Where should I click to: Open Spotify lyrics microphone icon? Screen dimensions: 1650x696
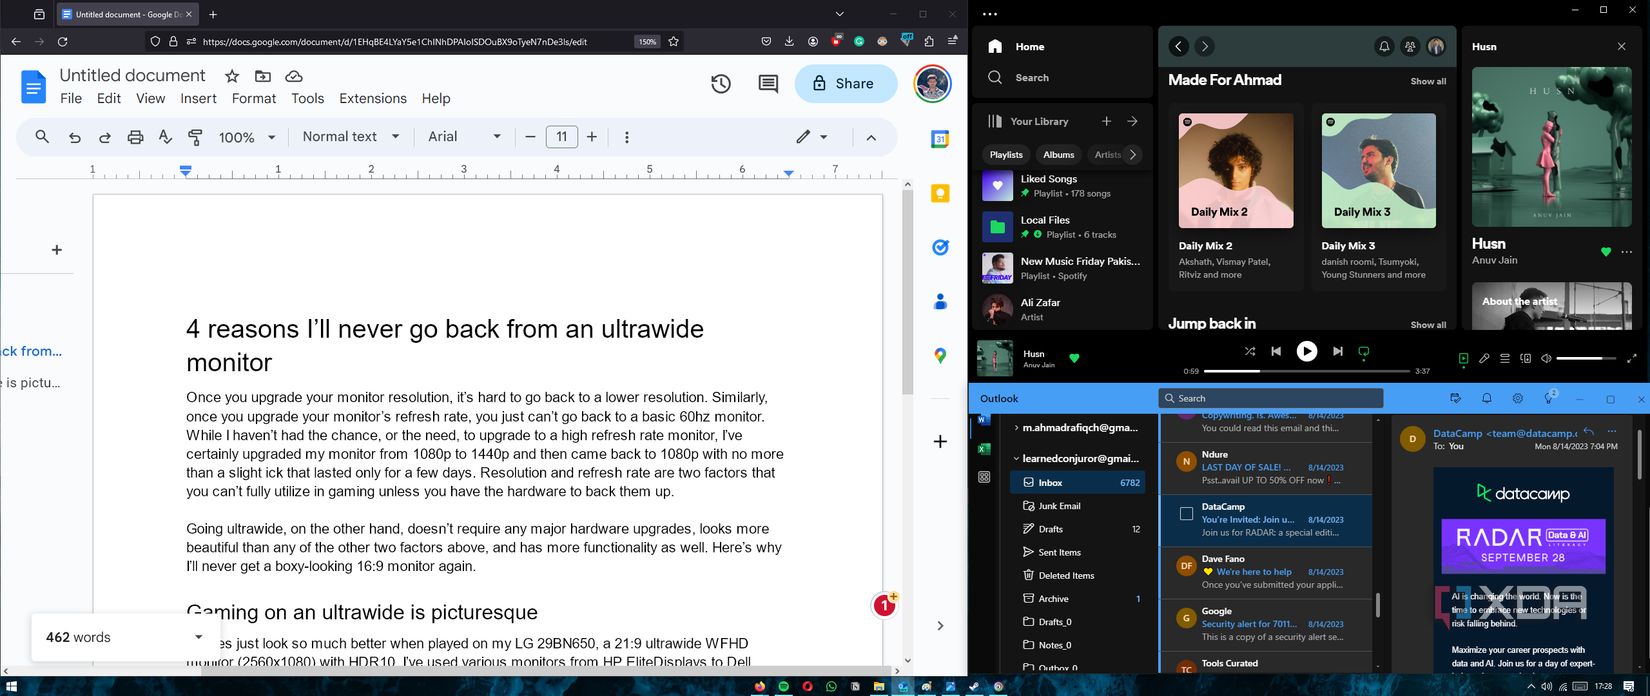point(1484,358)
